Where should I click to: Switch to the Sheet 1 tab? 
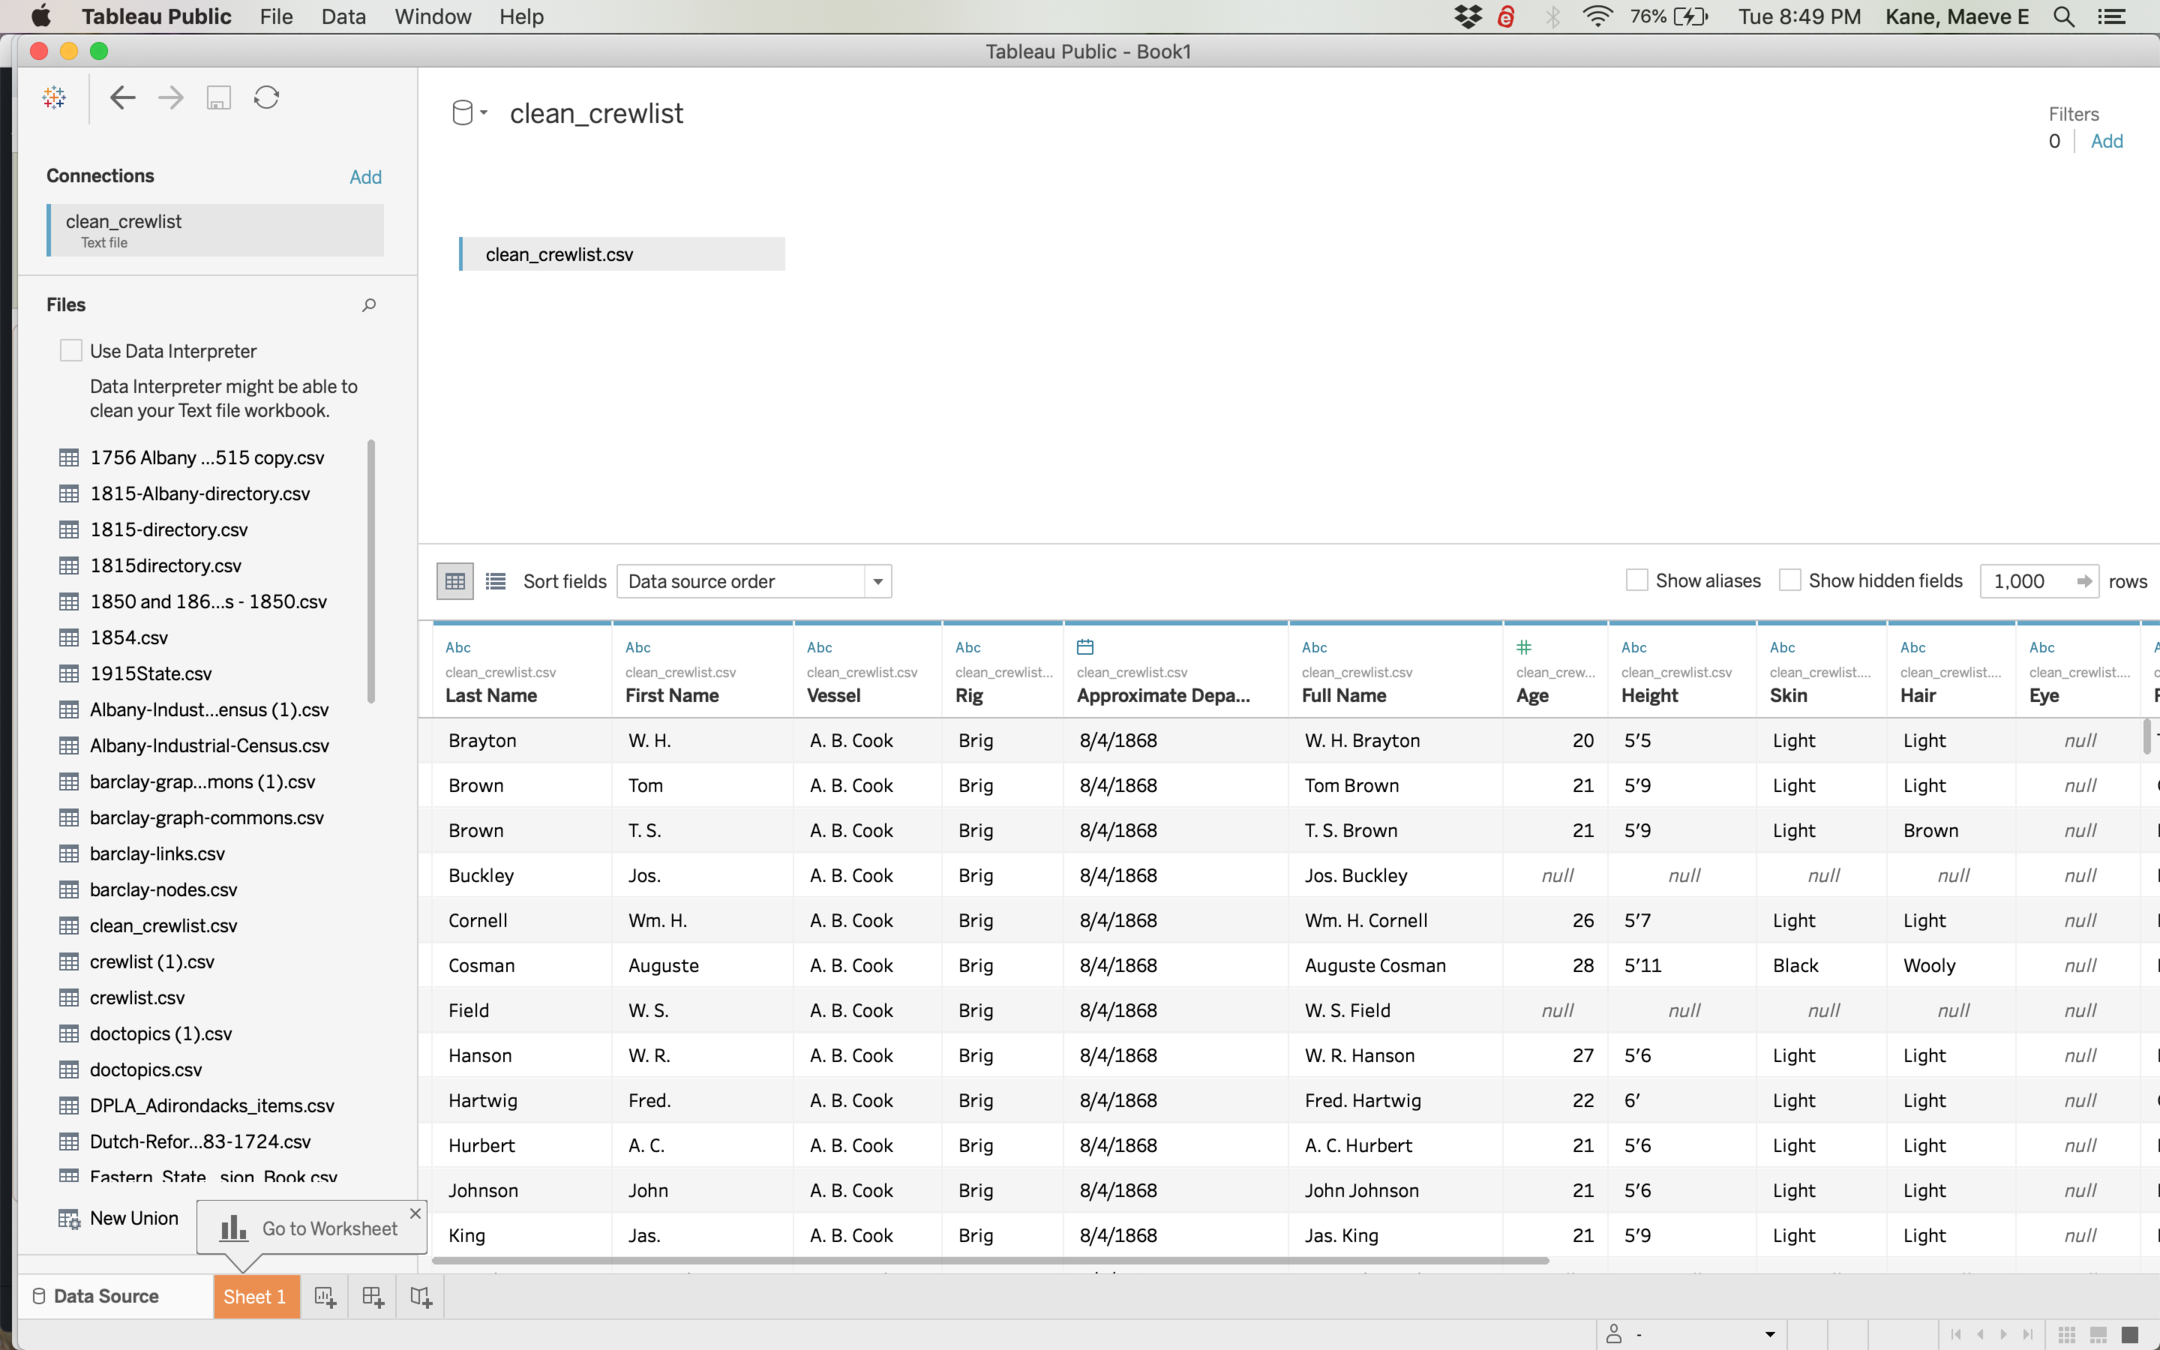pos(255,1297)
